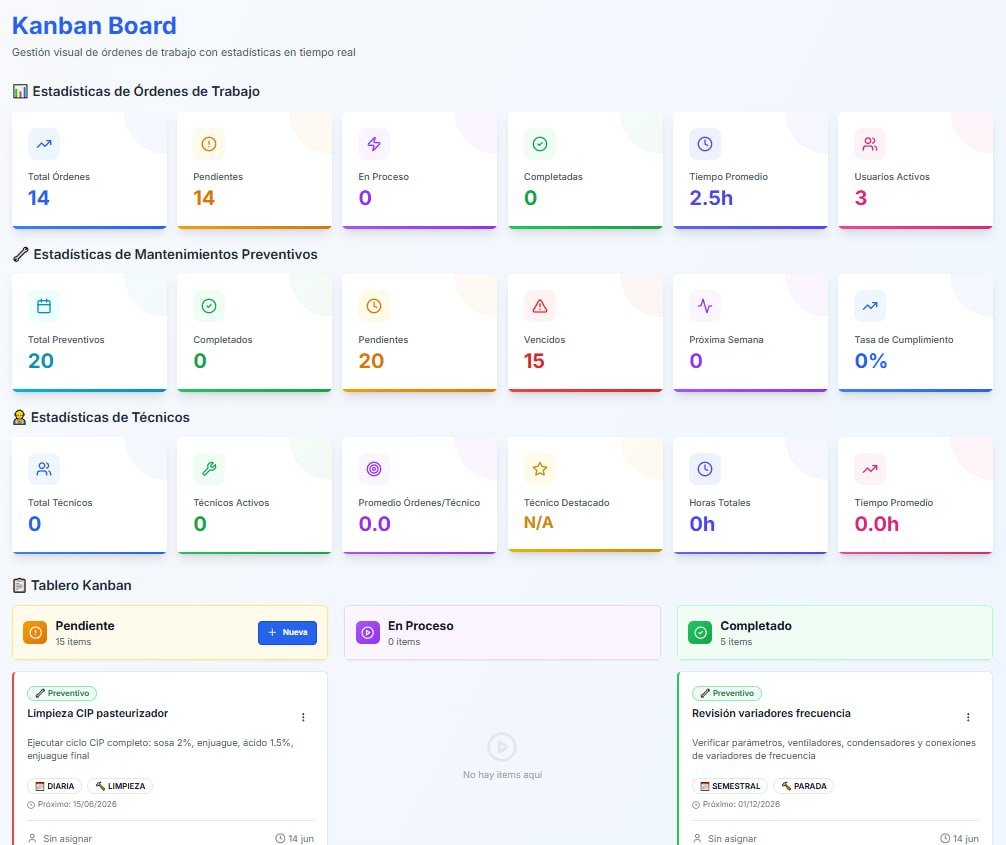Click the Total Órdenes trending-arrow icon
This screenshot has width=1006, height=845.
44,144
